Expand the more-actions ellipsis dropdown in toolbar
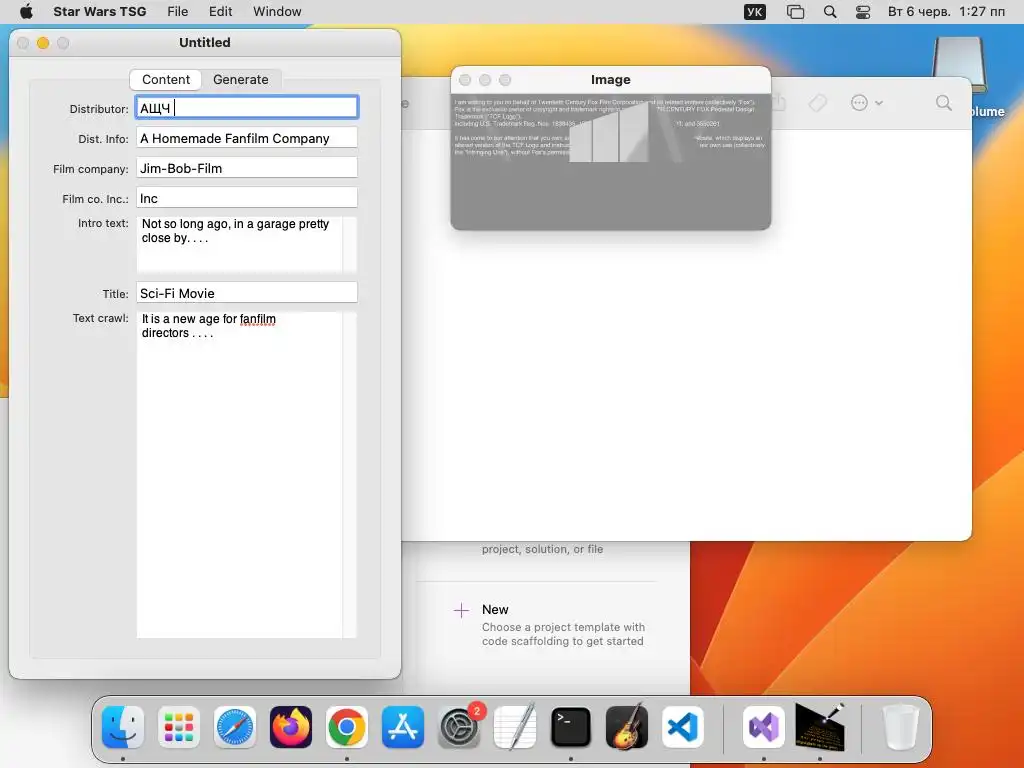 point(867,103)
